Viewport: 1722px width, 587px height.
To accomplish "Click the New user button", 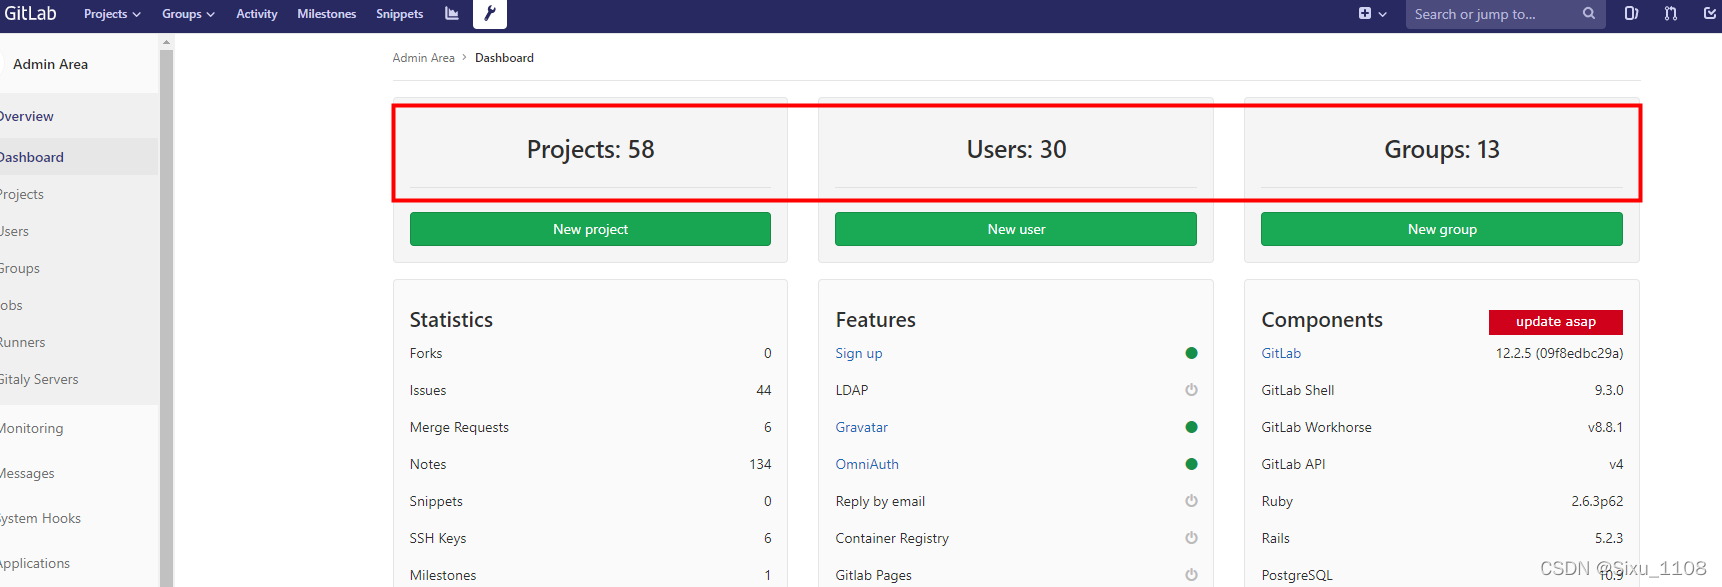I will pos(1016,229).
